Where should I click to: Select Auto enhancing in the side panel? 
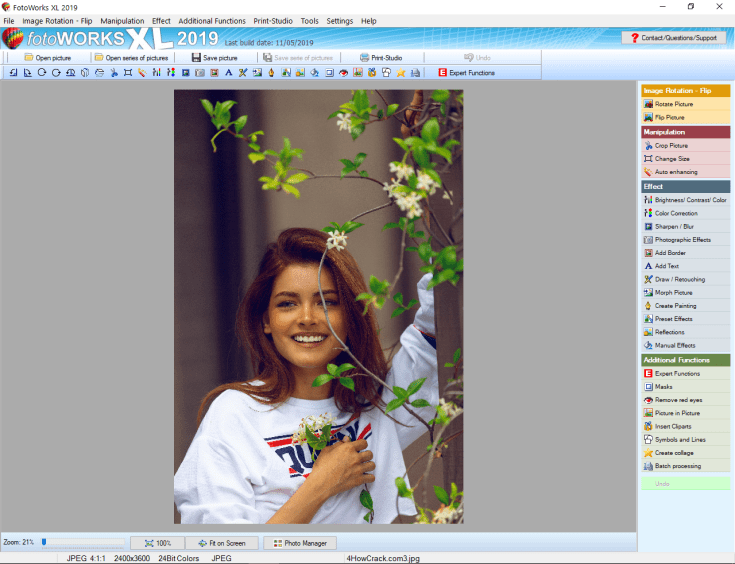tap(685, 172)
